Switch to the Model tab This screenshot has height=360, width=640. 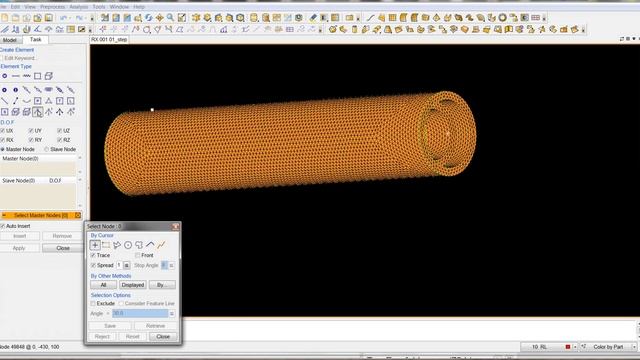click(9, 40)
